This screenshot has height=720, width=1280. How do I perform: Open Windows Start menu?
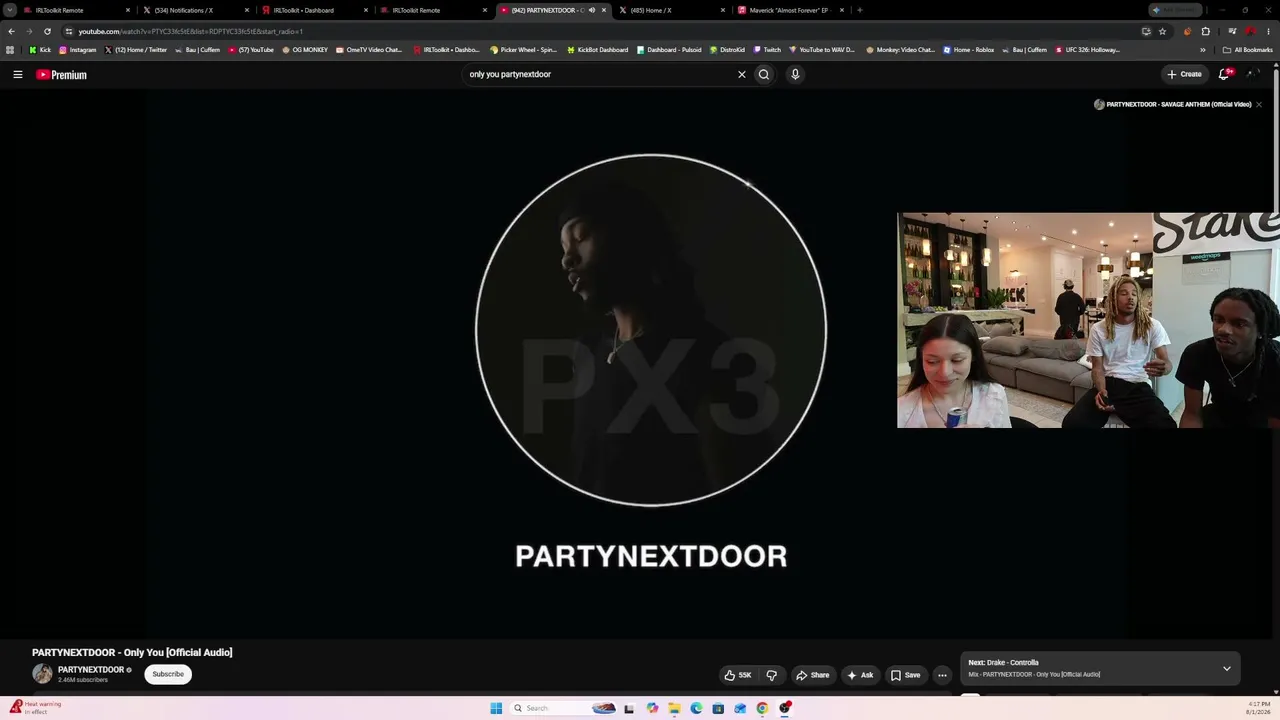click(496, 708)
